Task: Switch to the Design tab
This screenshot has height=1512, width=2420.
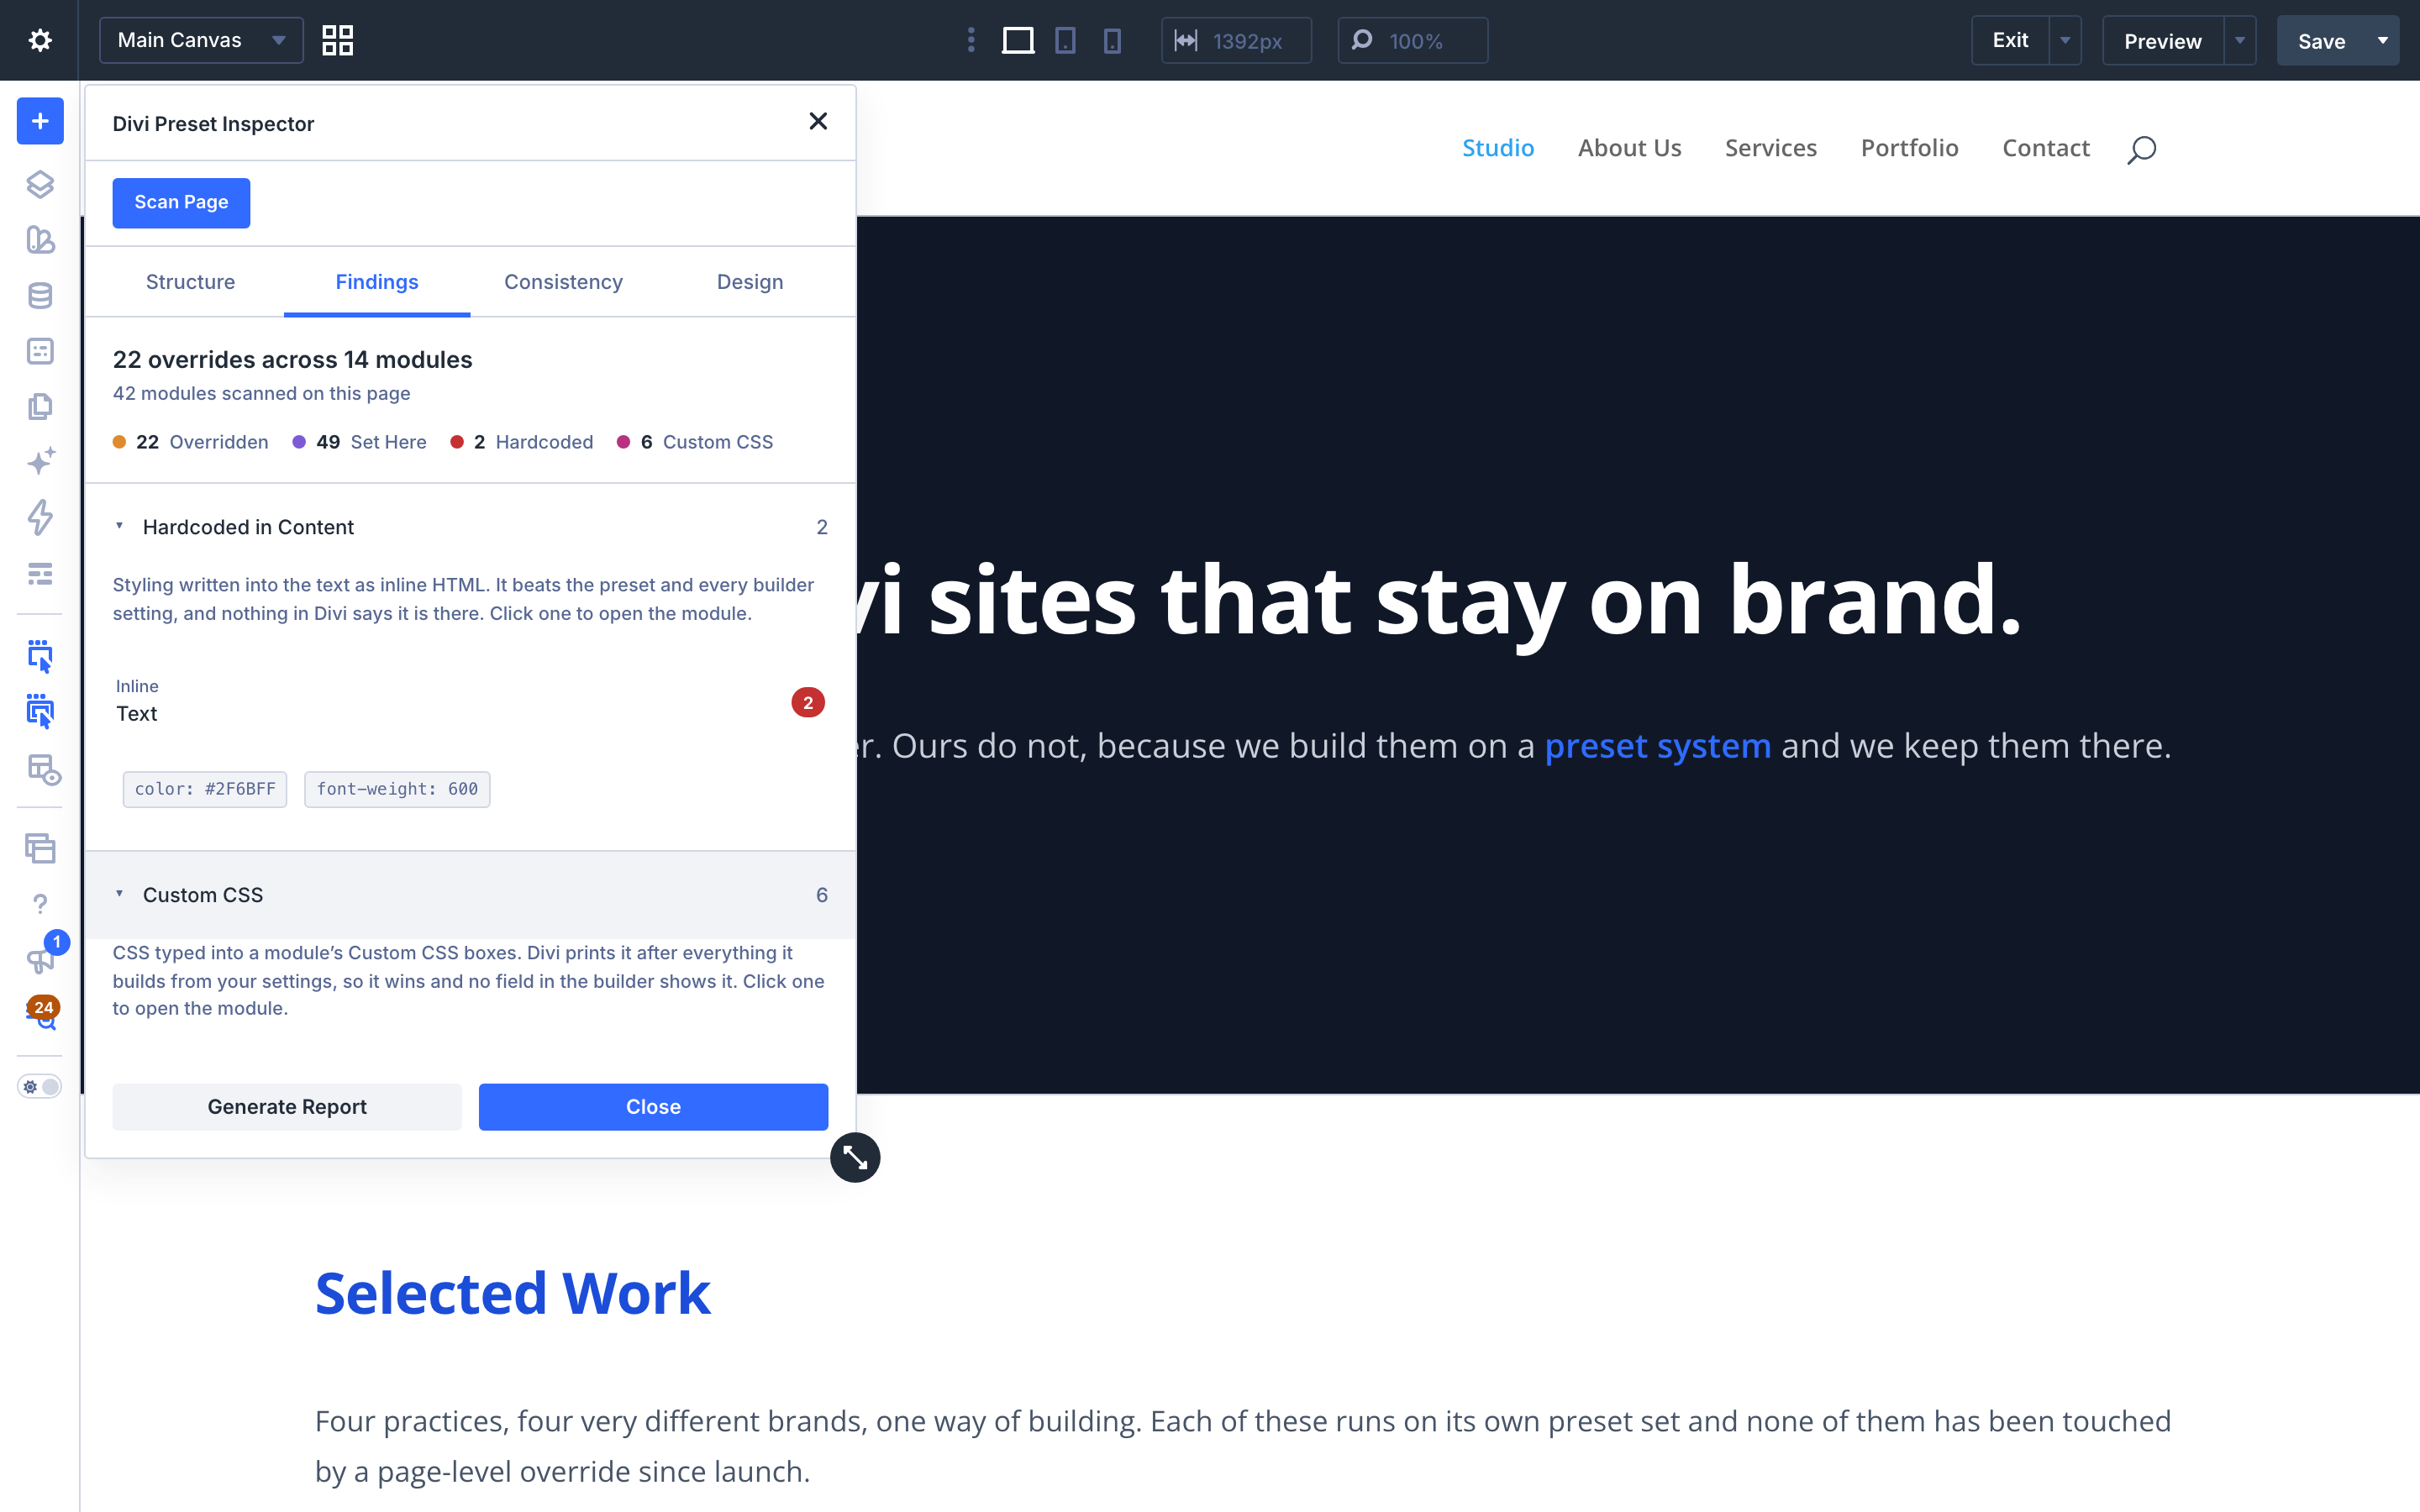Action: coord(750,282)
